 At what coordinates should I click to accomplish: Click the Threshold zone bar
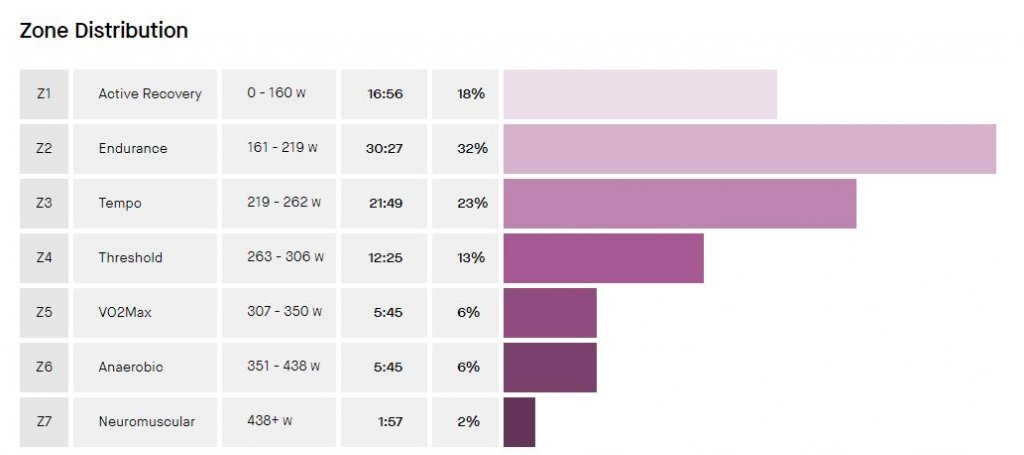603,257
